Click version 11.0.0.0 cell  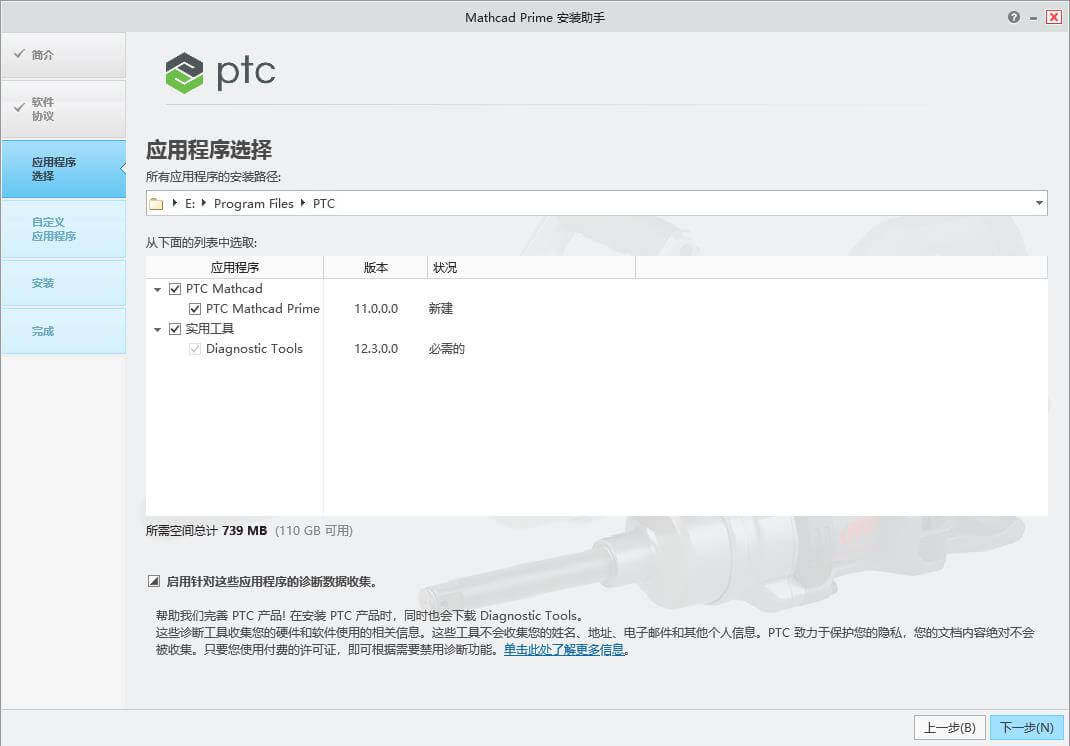(x=375, y=309)
